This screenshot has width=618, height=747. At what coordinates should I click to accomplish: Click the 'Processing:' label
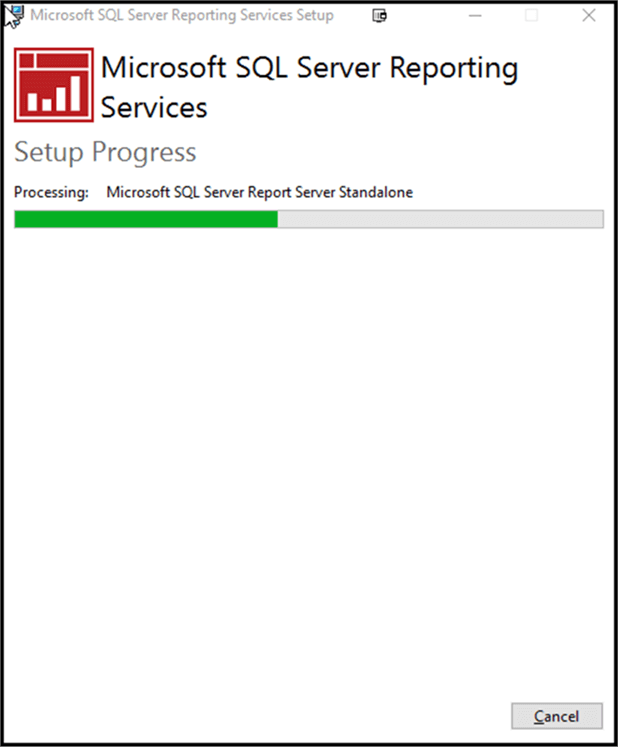(51, 192)
